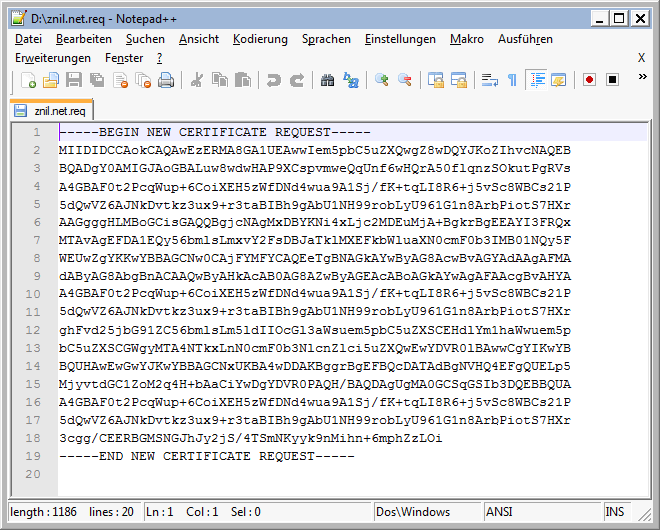Click line number 10 in the margin
The image size is (660, 530).
[34, 294]
